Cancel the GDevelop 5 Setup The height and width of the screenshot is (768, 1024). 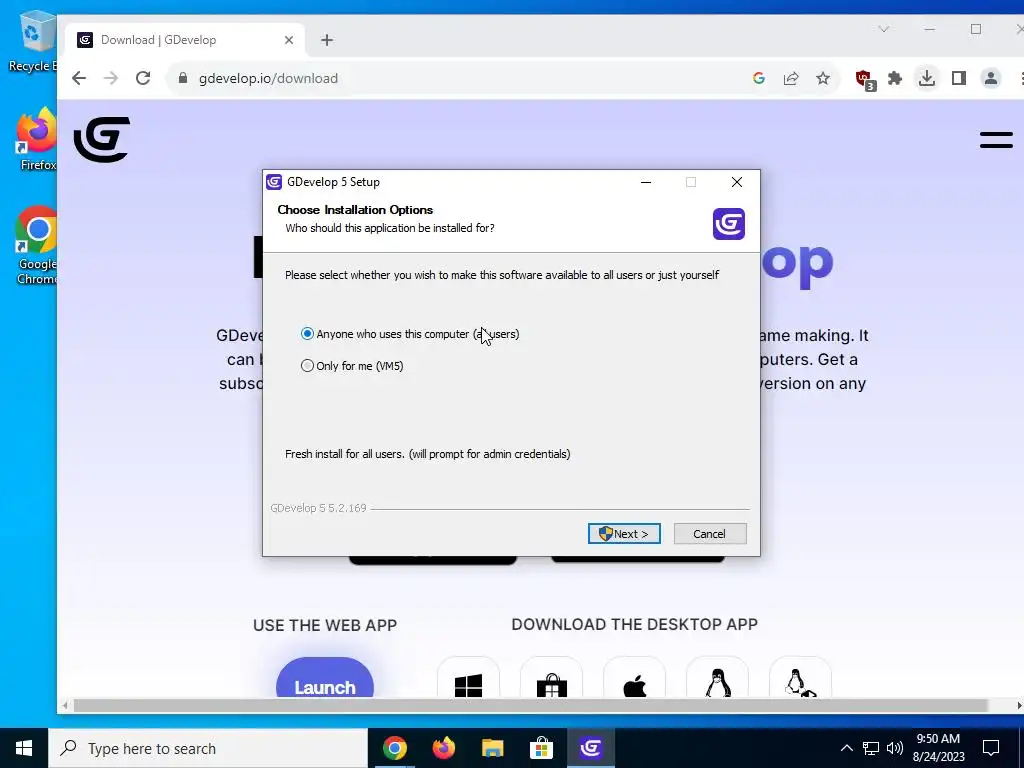click(710, 534)
